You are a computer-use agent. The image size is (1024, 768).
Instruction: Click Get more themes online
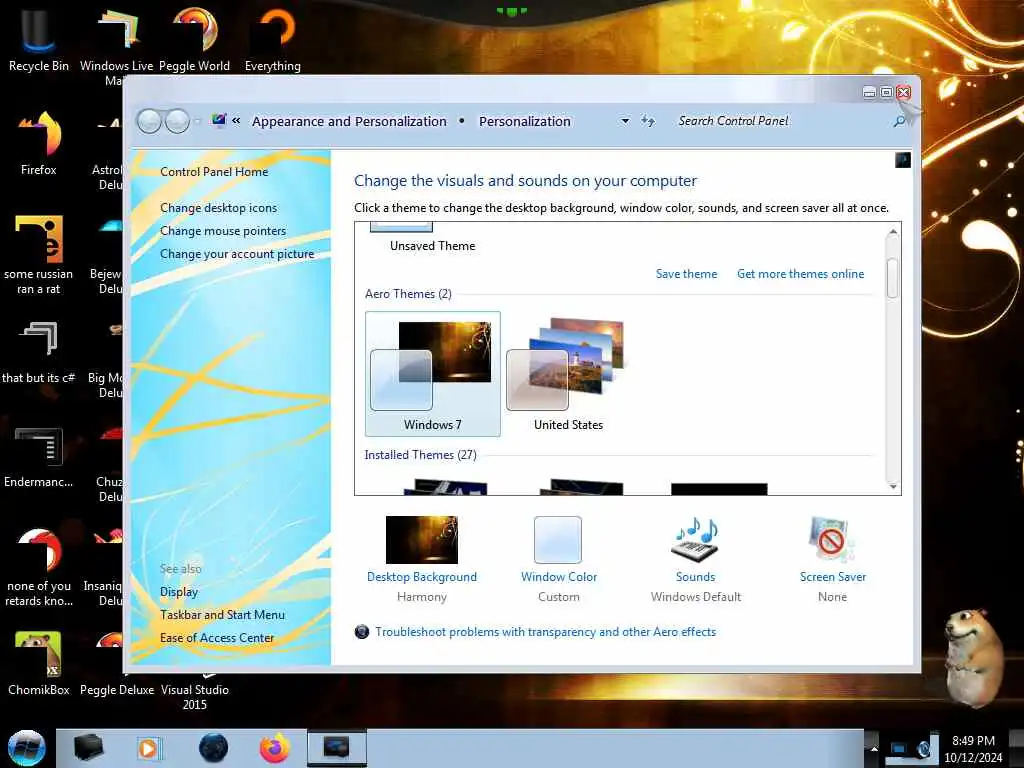[801, 274]
